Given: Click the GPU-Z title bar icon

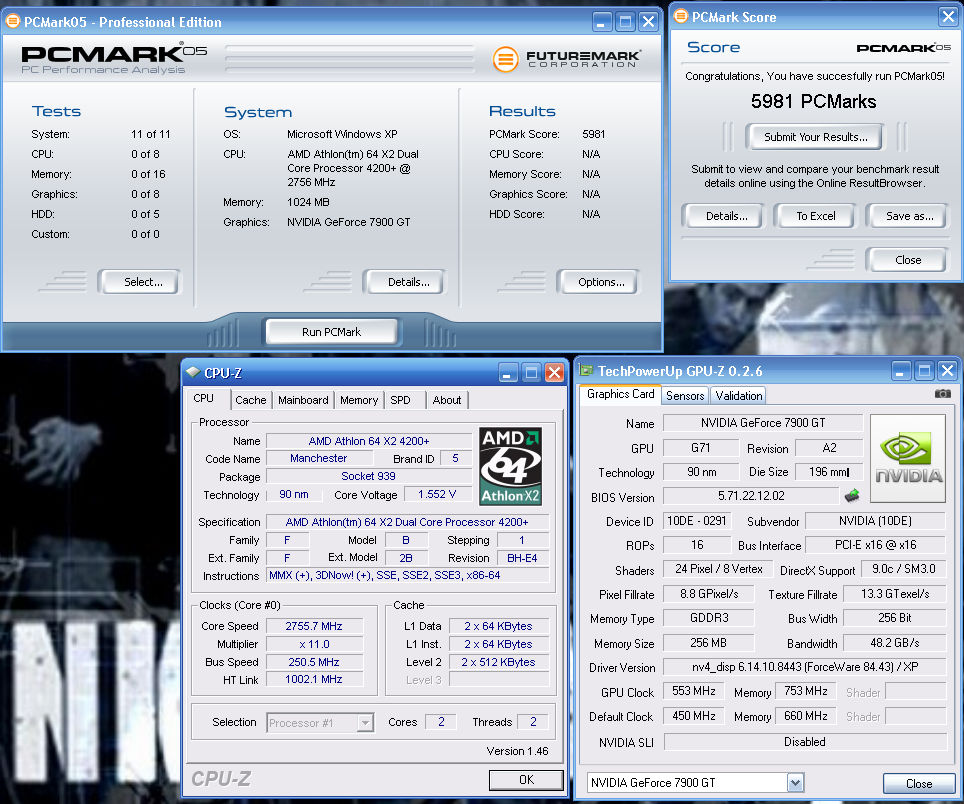Looking at the screenshot, I should click(x=587, y=371).
